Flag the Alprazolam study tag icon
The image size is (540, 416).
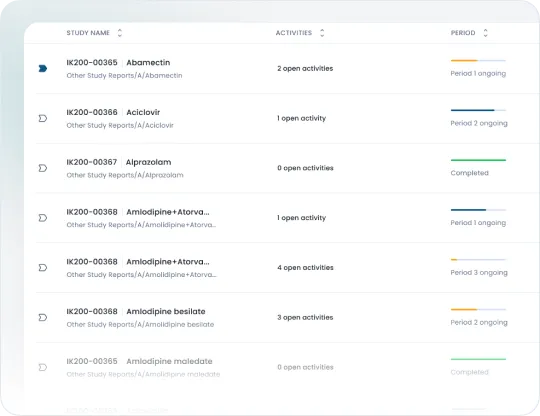click(43, 168)
